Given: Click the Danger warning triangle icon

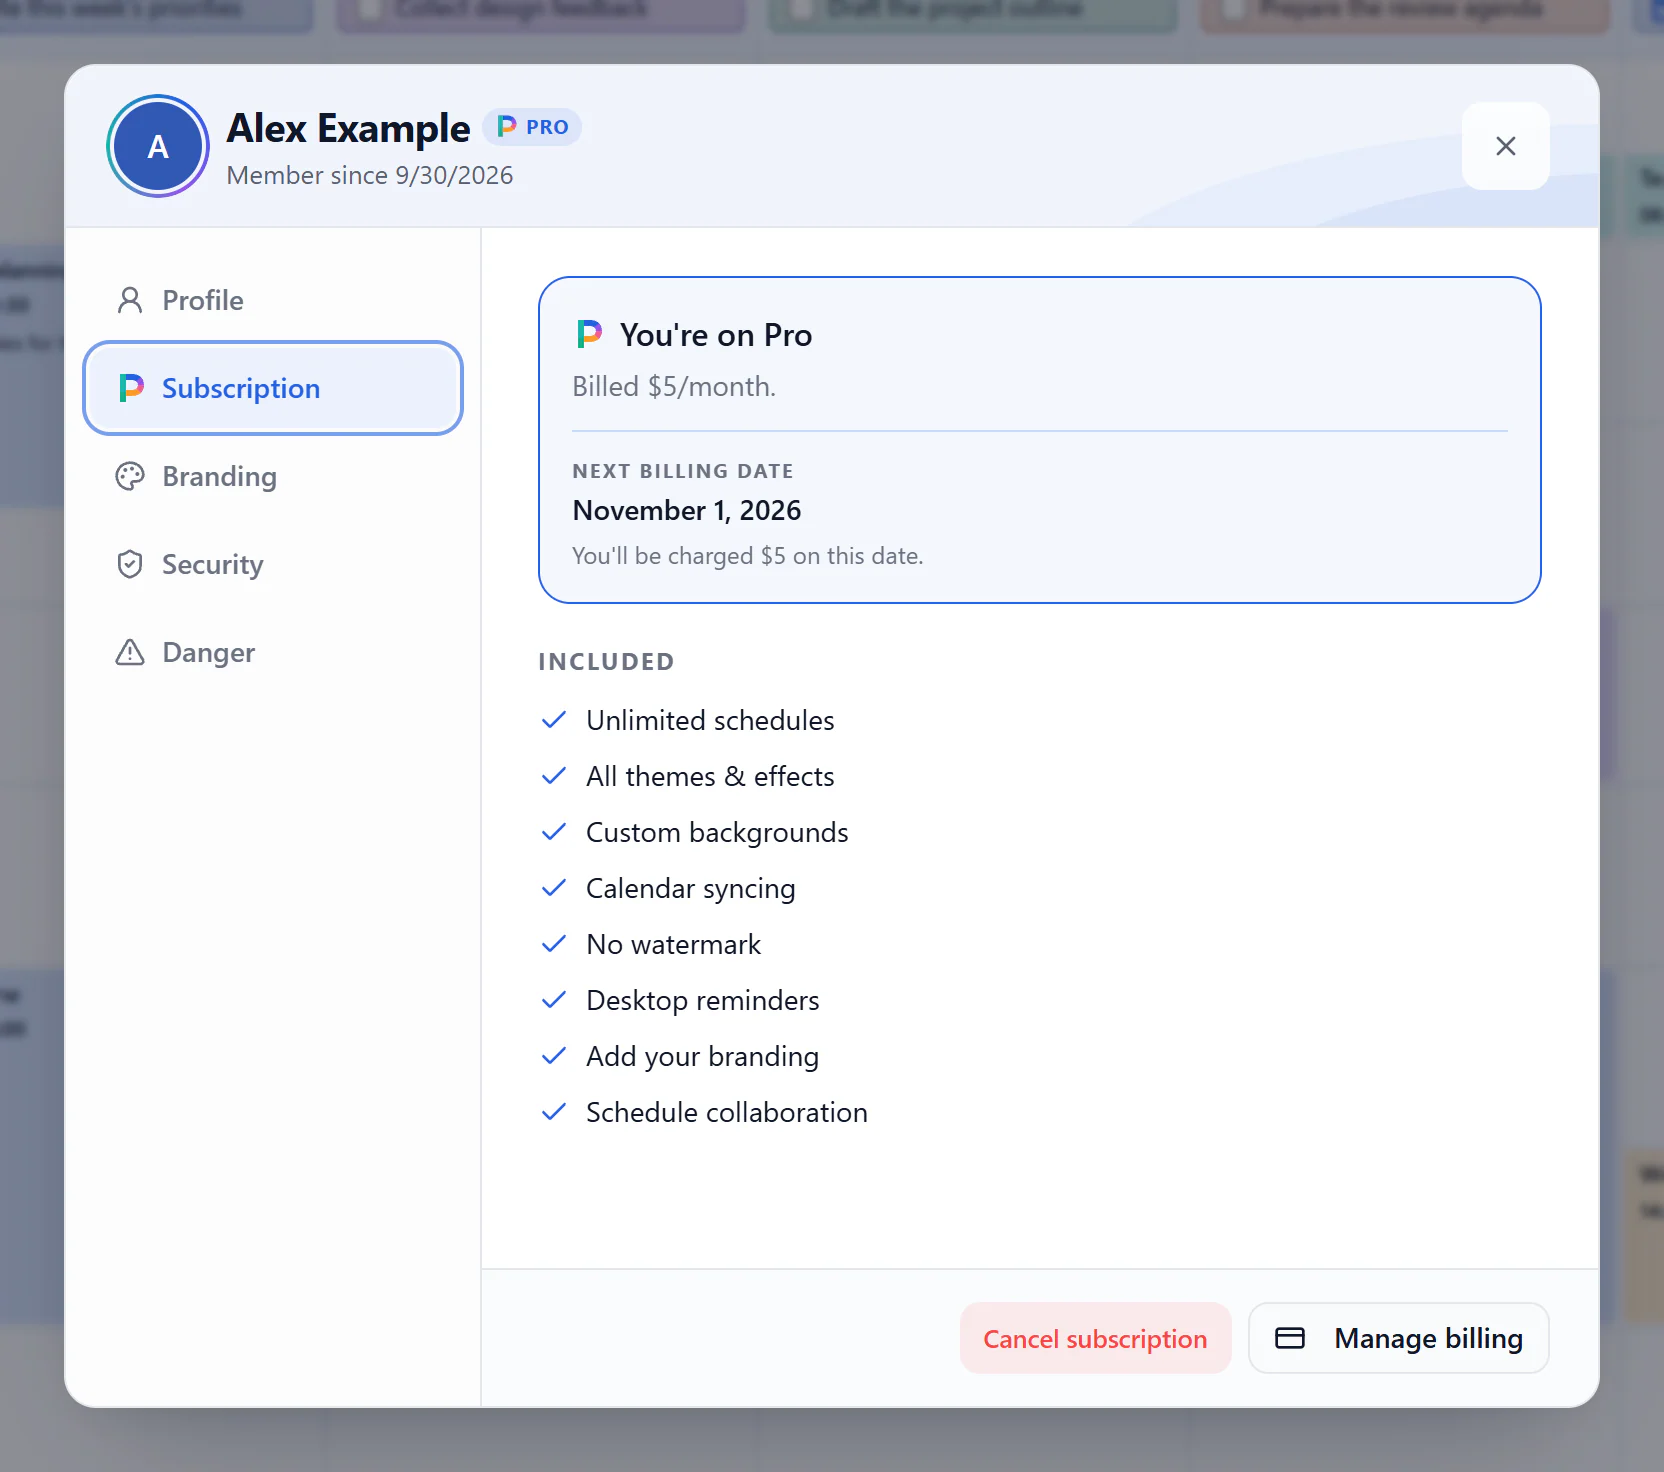Looking at the screenshot, I should (x=130, y=652).
